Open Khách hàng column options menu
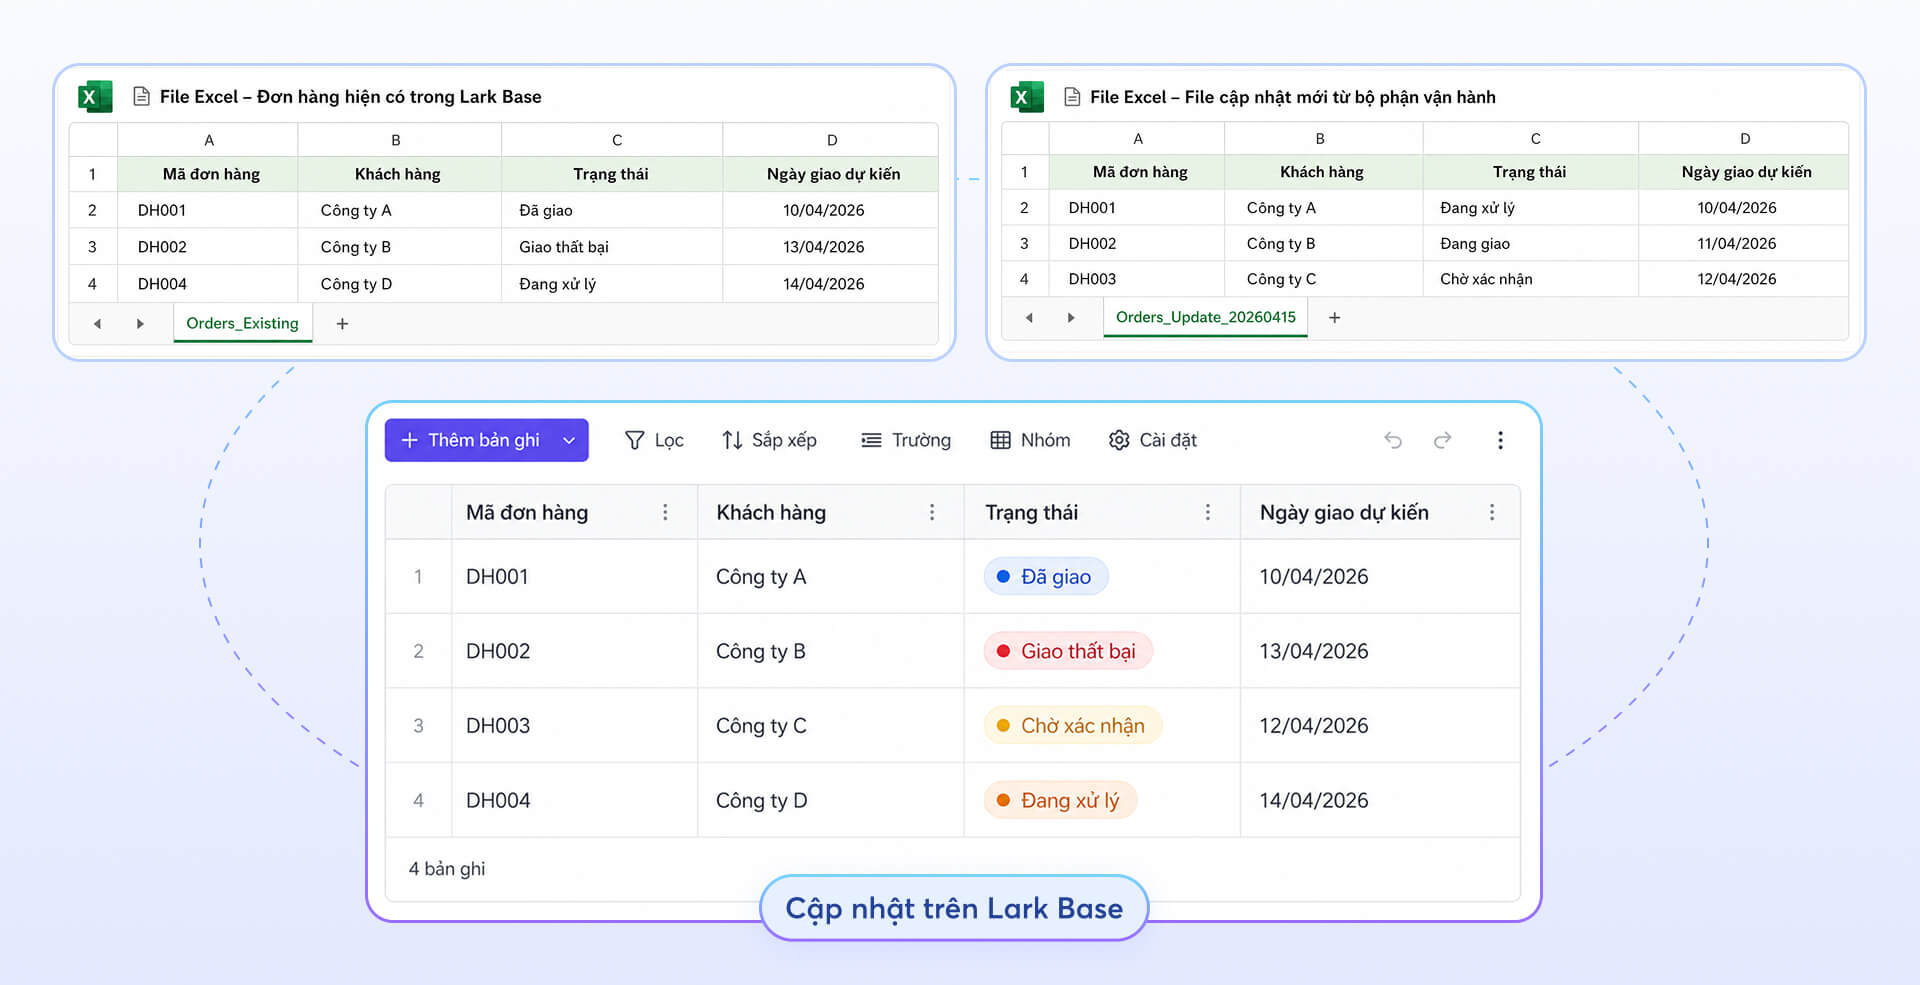This screenshot has height=985, width=1920. point(932,512)
